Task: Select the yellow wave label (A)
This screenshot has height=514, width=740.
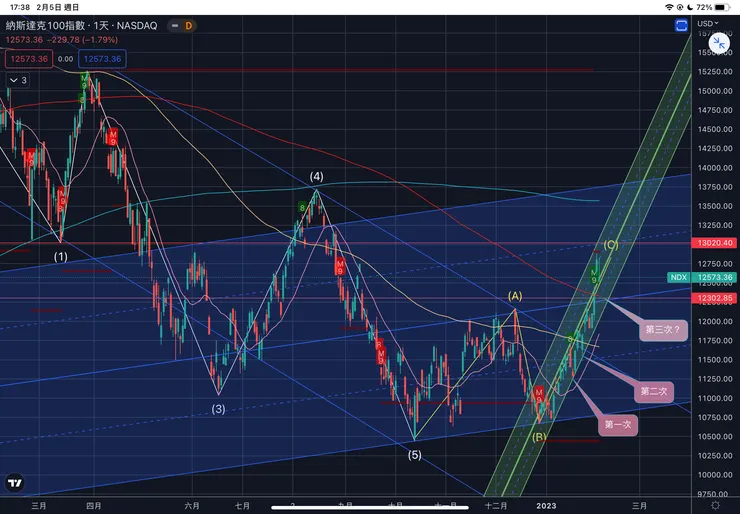Action: point(515,296)
